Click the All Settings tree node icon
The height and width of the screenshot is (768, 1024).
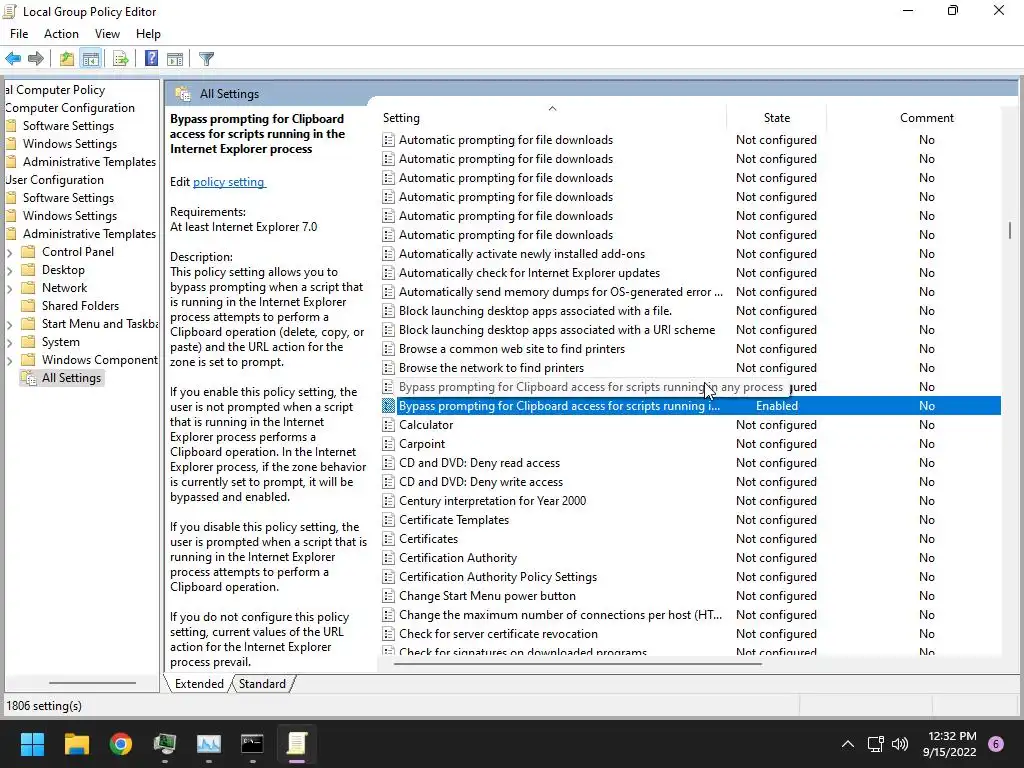point(29,378)
